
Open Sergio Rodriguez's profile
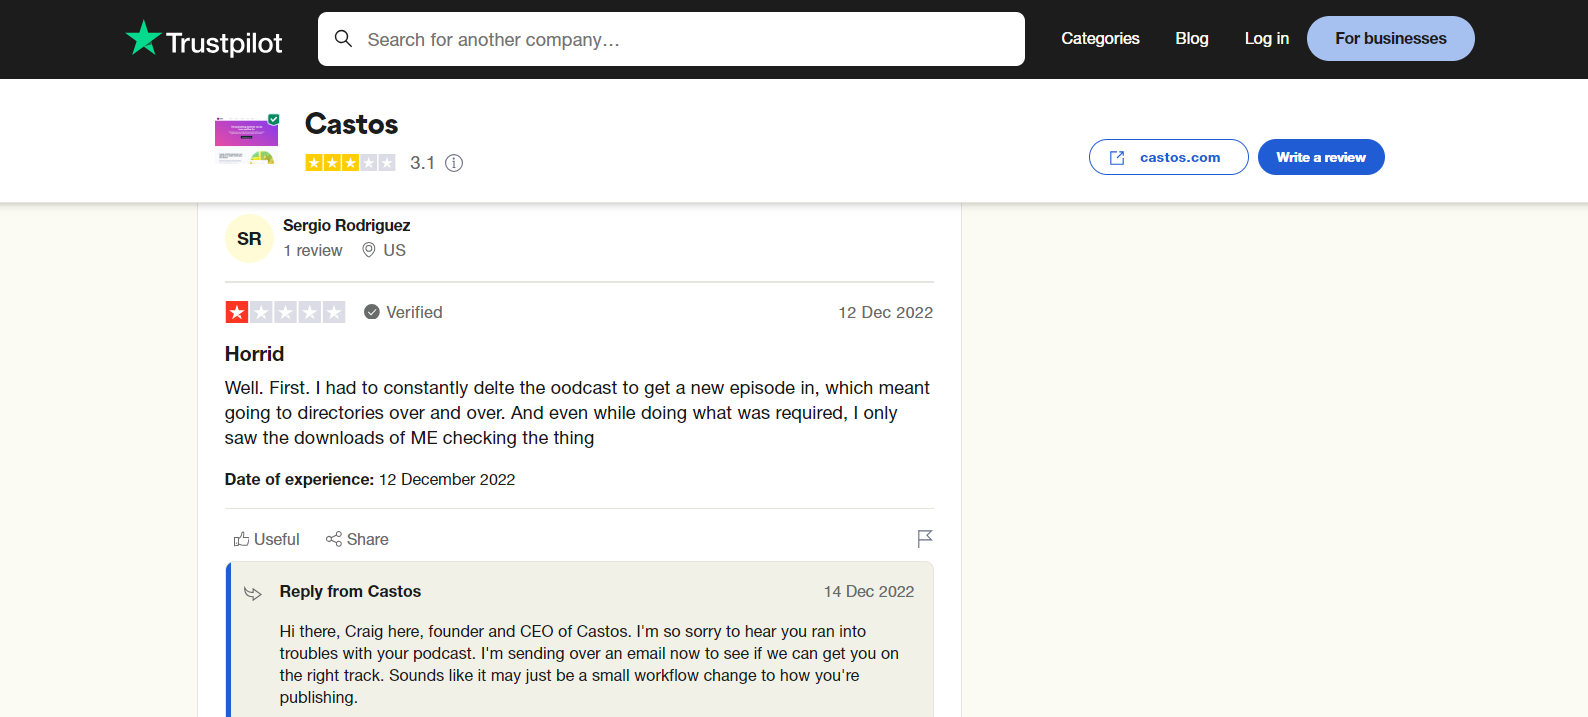(x=346, y=225)
